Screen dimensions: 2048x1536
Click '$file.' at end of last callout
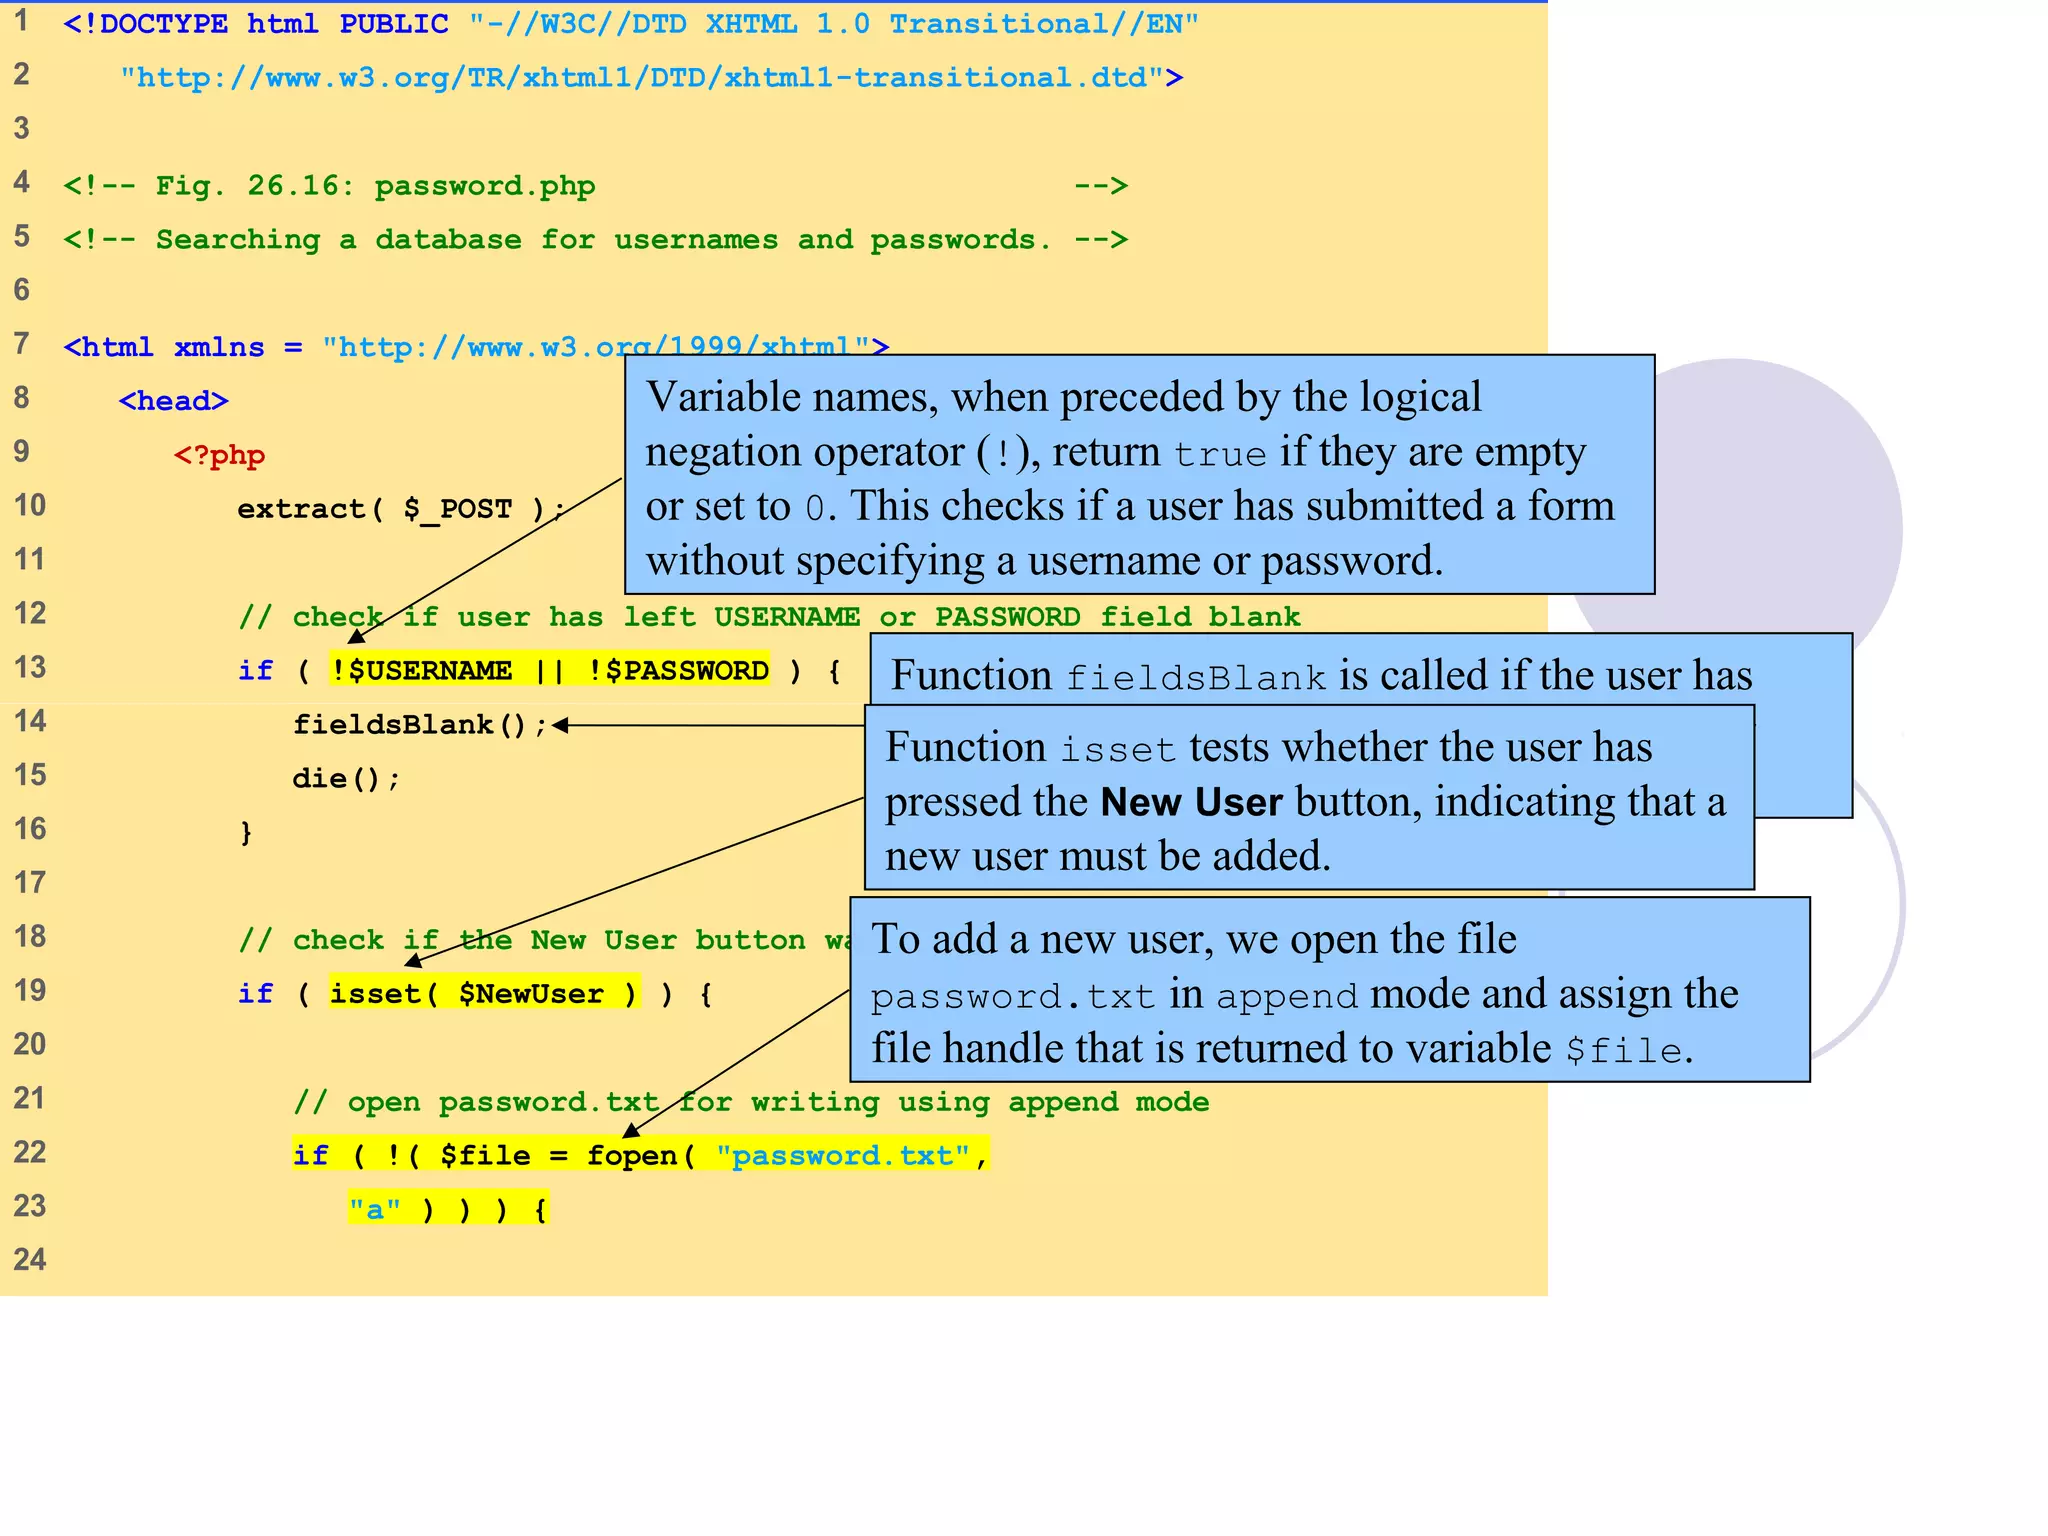pos(1629,1050)
